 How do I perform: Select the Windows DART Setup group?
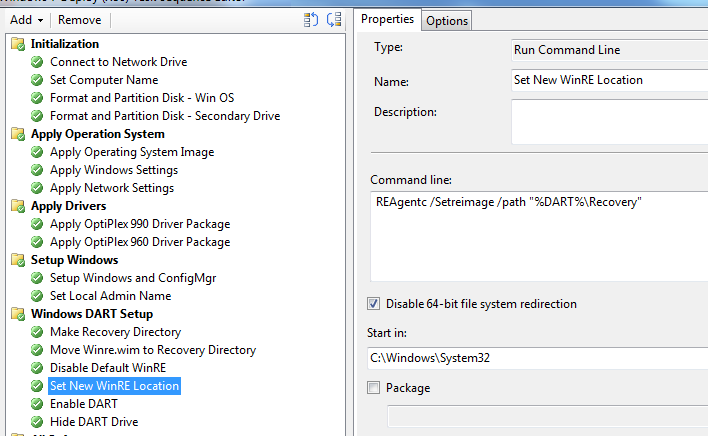(x=92, y=314)
